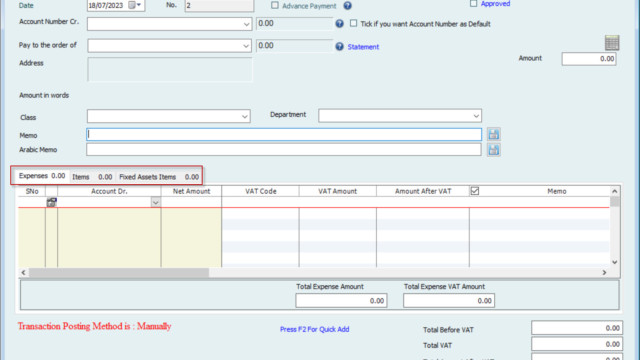The height and width of the screenshot is (360, 640).
Task: Enable the Advance Payment checkbox
Action: (x=275, y=5)
